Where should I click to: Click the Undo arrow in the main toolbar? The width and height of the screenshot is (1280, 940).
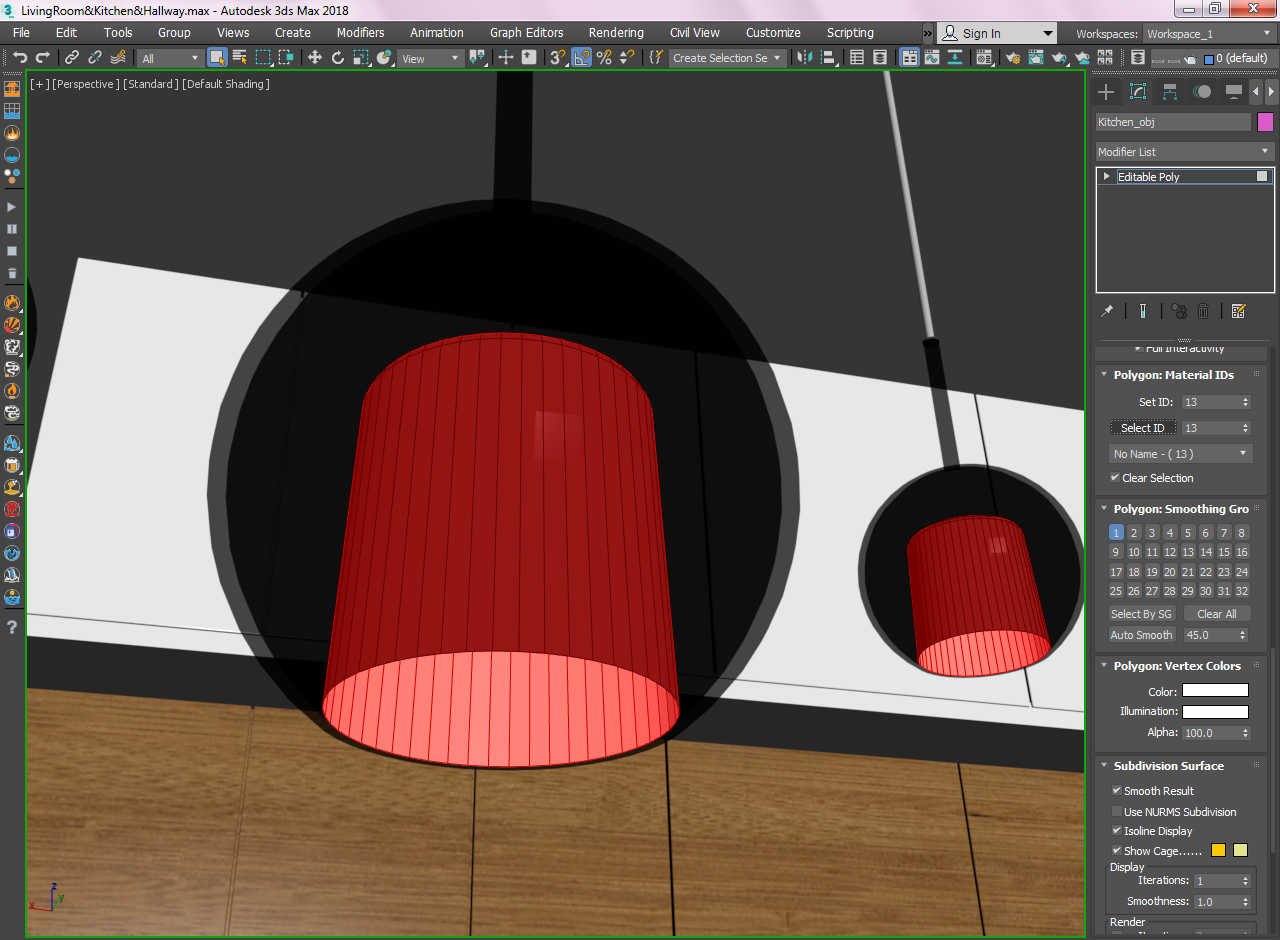tap(19, 58)
